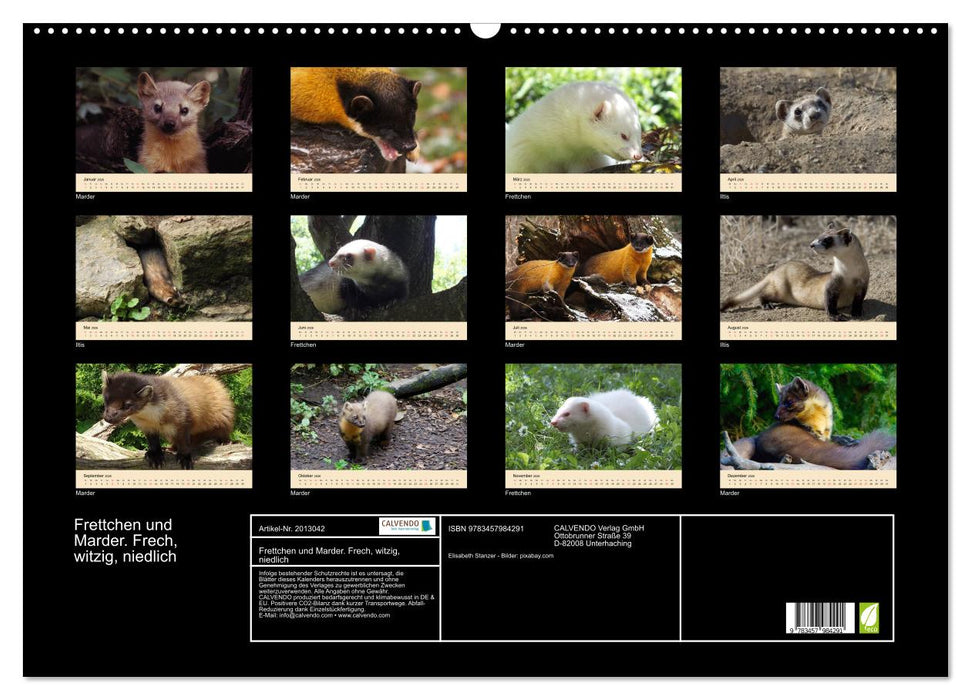The image size is (971, 700).
Task: Click the Artikel-Nr. 2013042 label
Action: (x=290, y=528)
